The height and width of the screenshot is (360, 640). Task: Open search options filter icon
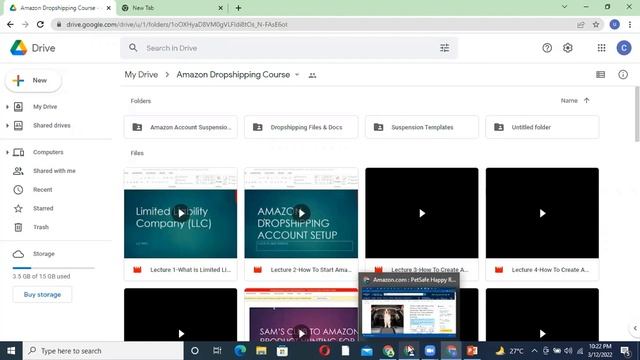pyautogui.click(x=444, y=48)
